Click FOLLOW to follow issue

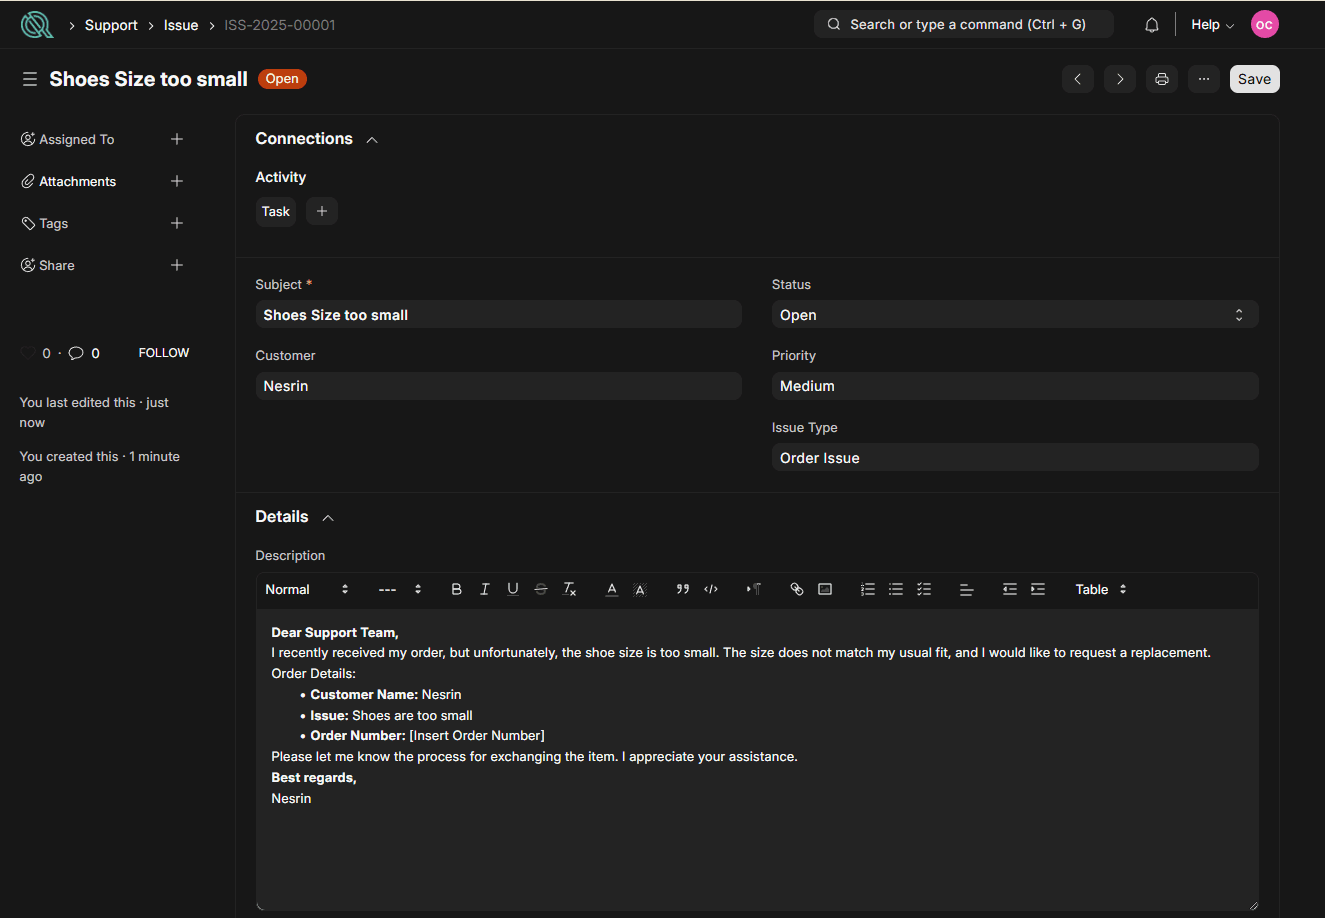pos(164,353)
